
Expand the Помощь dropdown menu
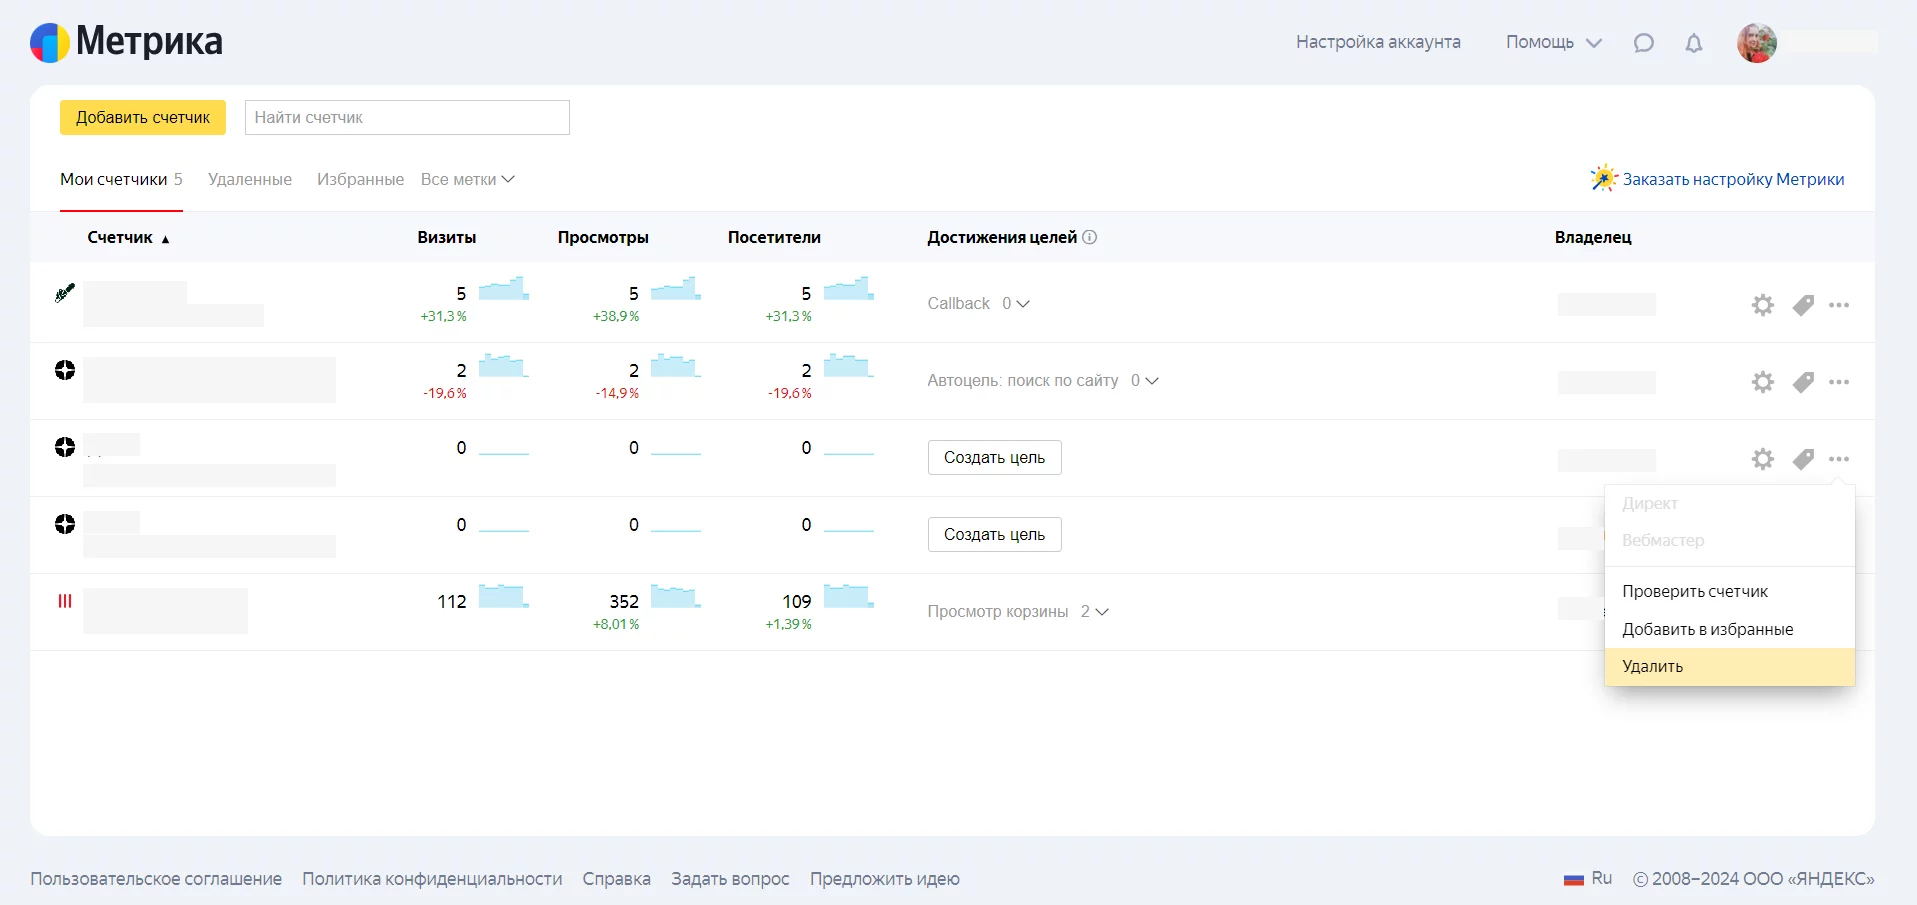[x=1553, y=42]
